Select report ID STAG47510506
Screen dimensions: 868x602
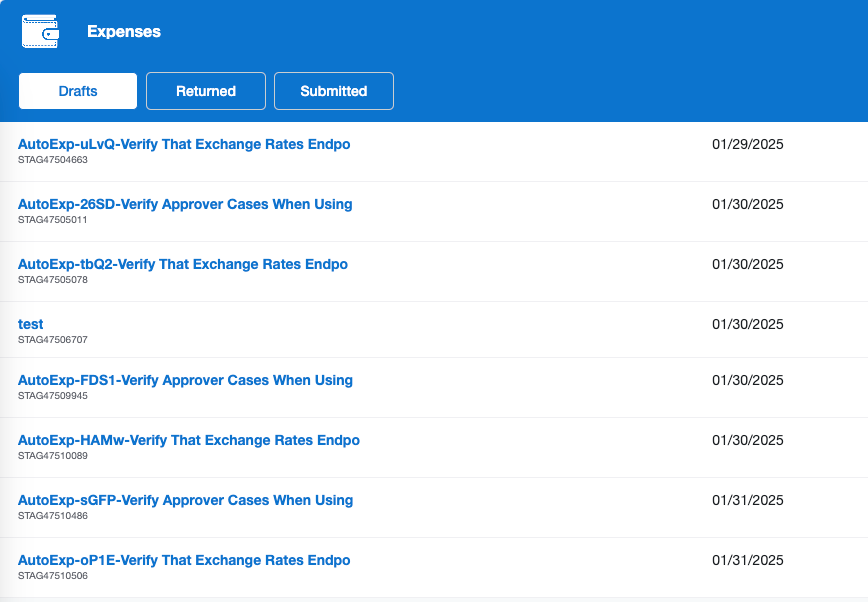click(53, 575)
